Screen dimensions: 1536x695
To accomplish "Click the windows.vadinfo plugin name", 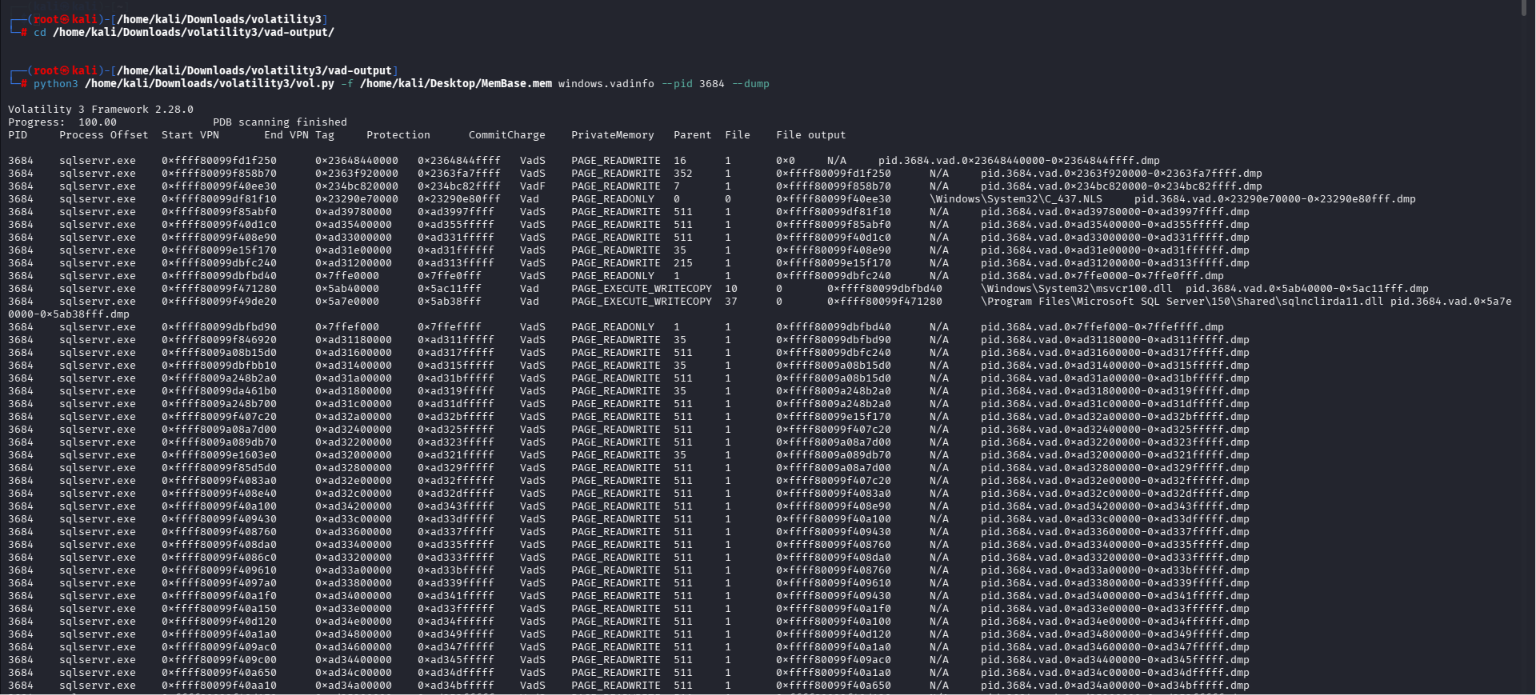I will (606, 83).
